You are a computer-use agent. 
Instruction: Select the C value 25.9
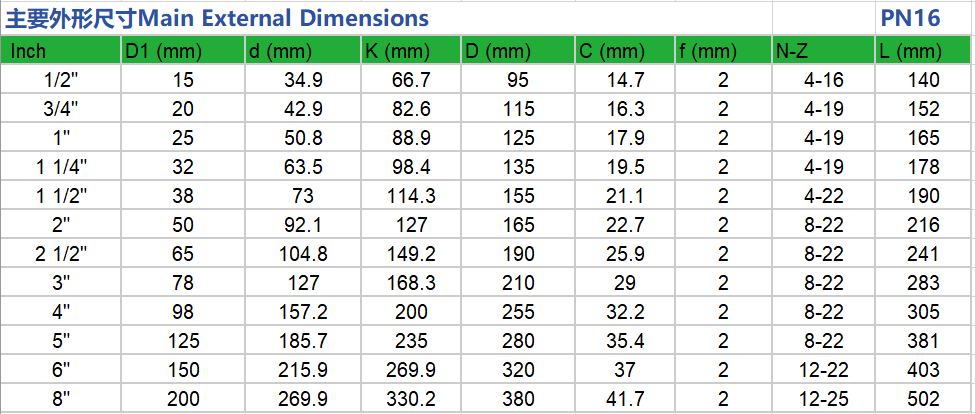coord(625,254)
